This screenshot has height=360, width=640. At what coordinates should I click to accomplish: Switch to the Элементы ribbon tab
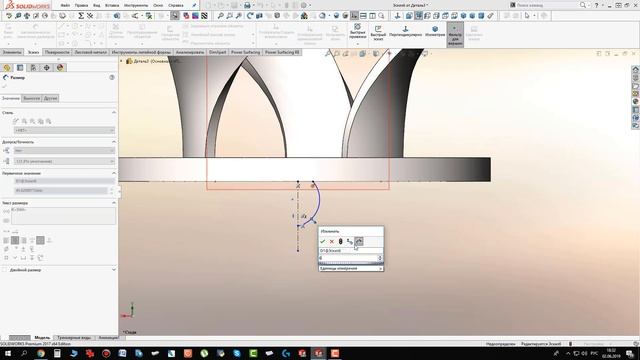tap(11, 52)
